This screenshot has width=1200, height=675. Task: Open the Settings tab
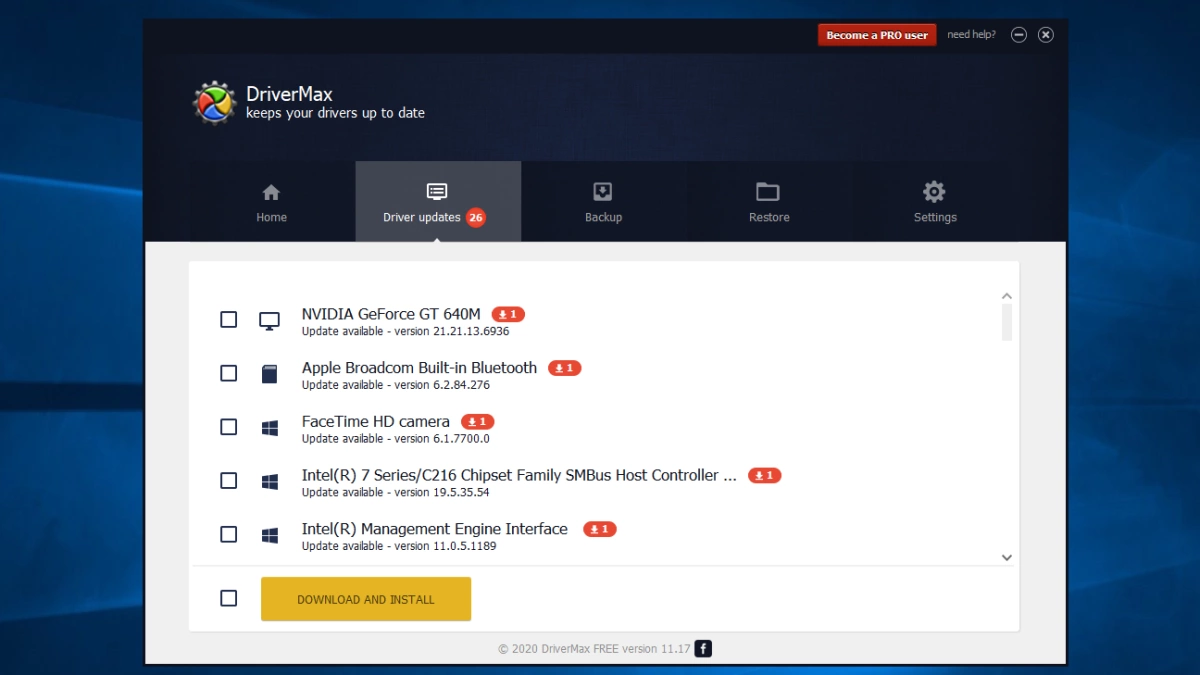click(934, 202)
